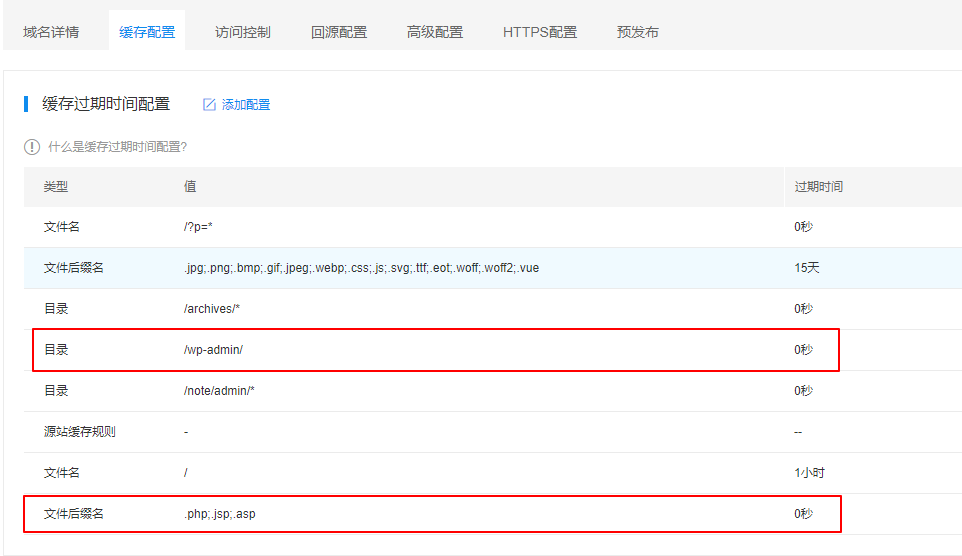This screenshot has width=962, height=556.
Task: Click the add configuration pencil icon
Action: [x=209, y=105]
